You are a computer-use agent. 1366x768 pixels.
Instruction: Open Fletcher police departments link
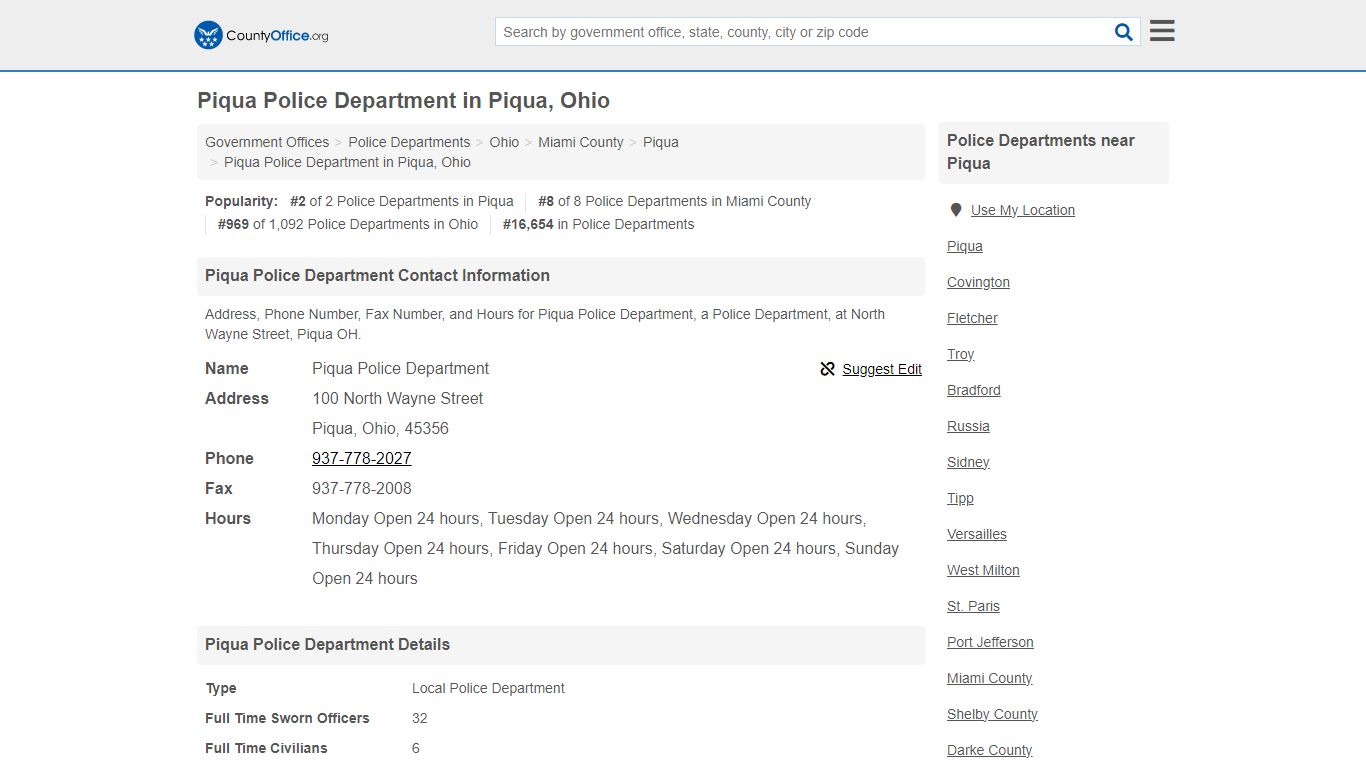coord(972,318)
